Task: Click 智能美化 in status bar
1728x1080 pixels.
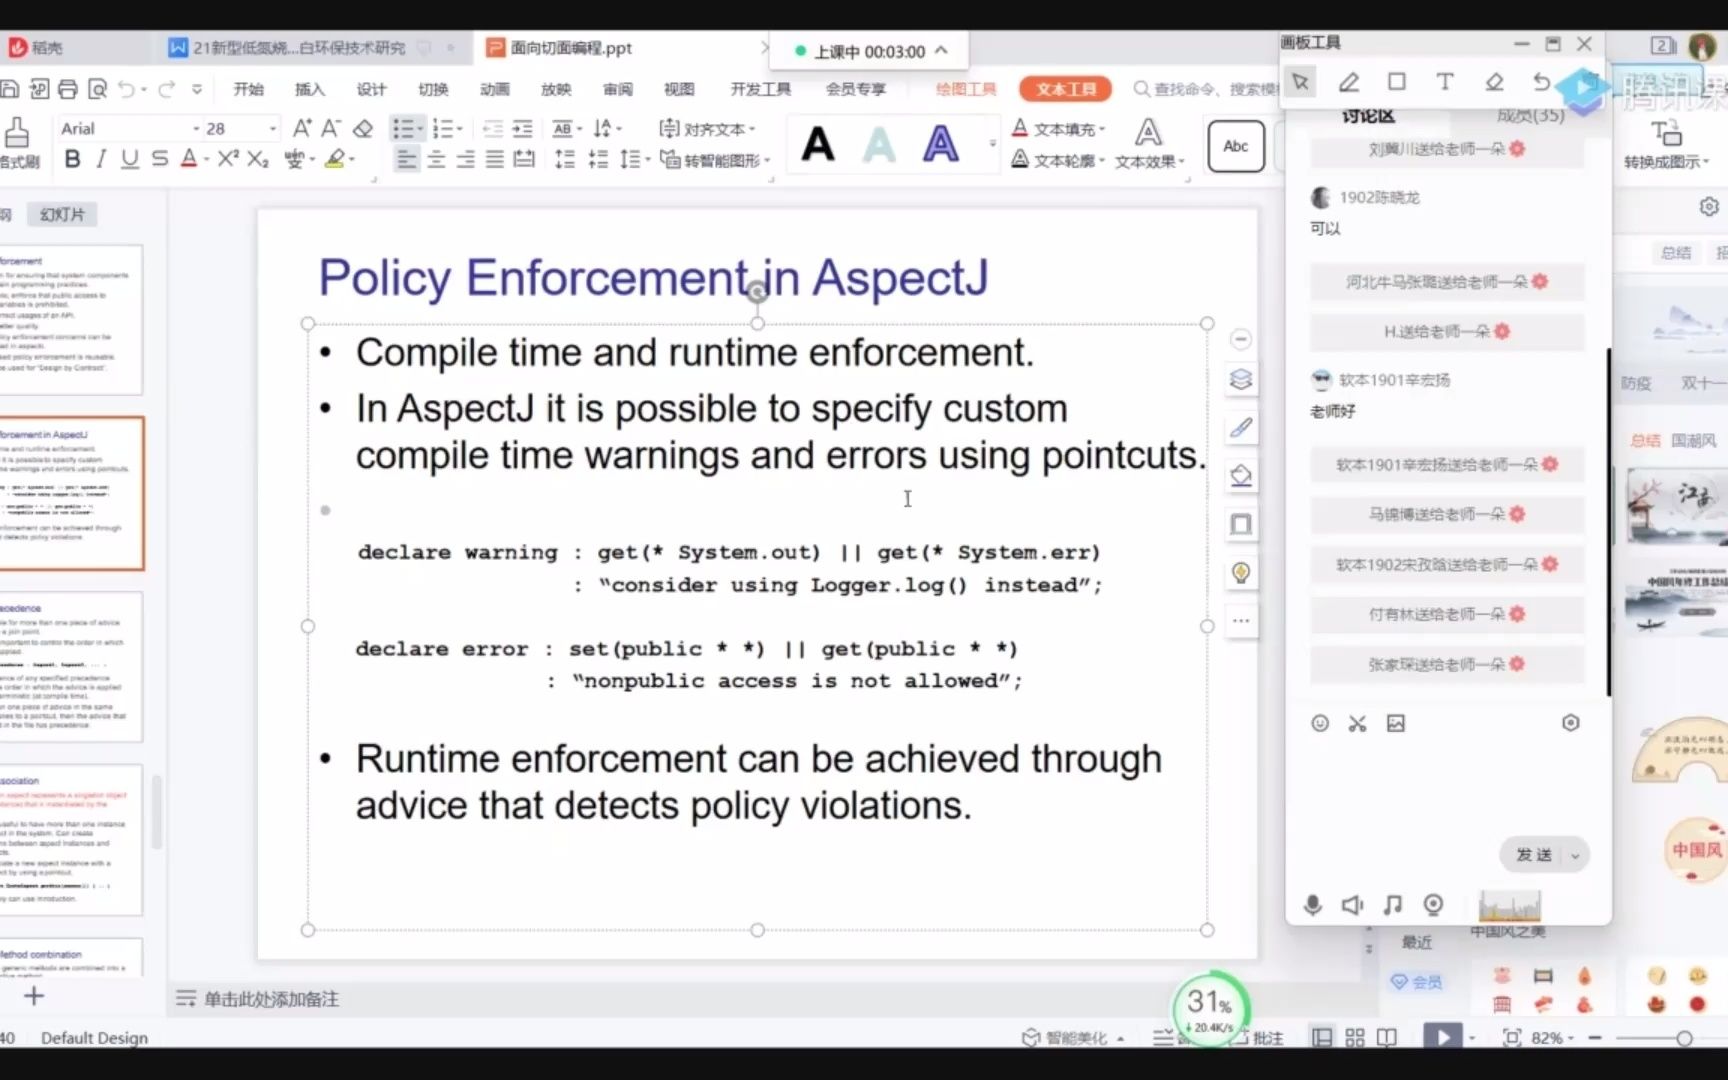Action: pos(1073,1038)
